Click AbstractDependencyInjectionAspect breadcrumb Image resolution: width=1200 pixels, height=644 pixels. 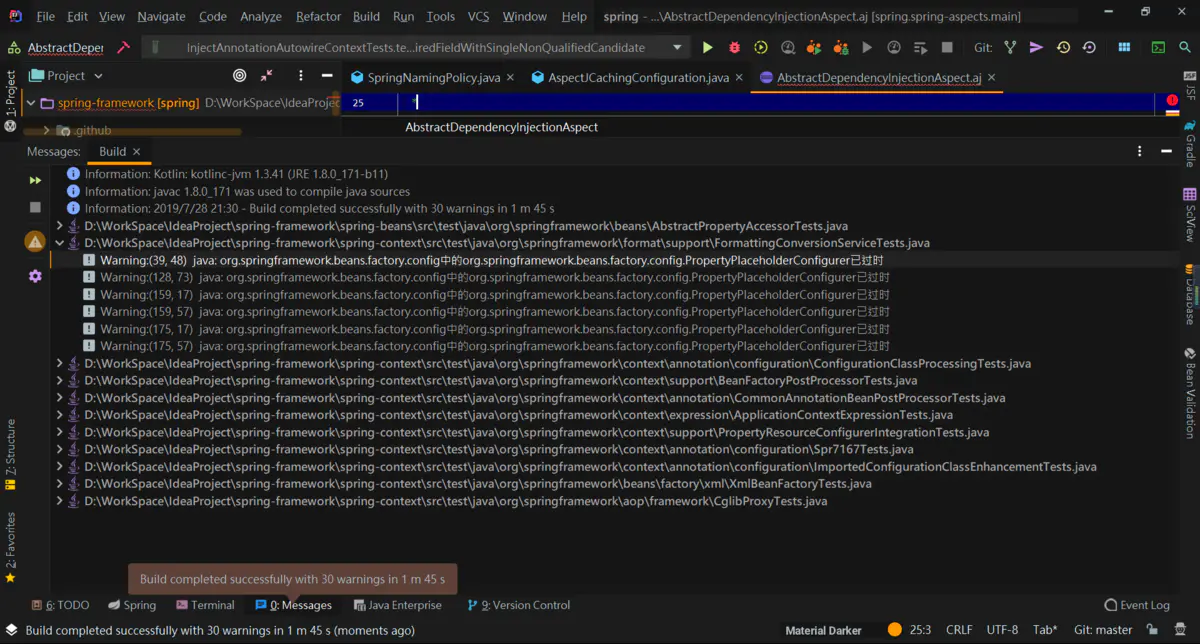click(x=501, y=127)
